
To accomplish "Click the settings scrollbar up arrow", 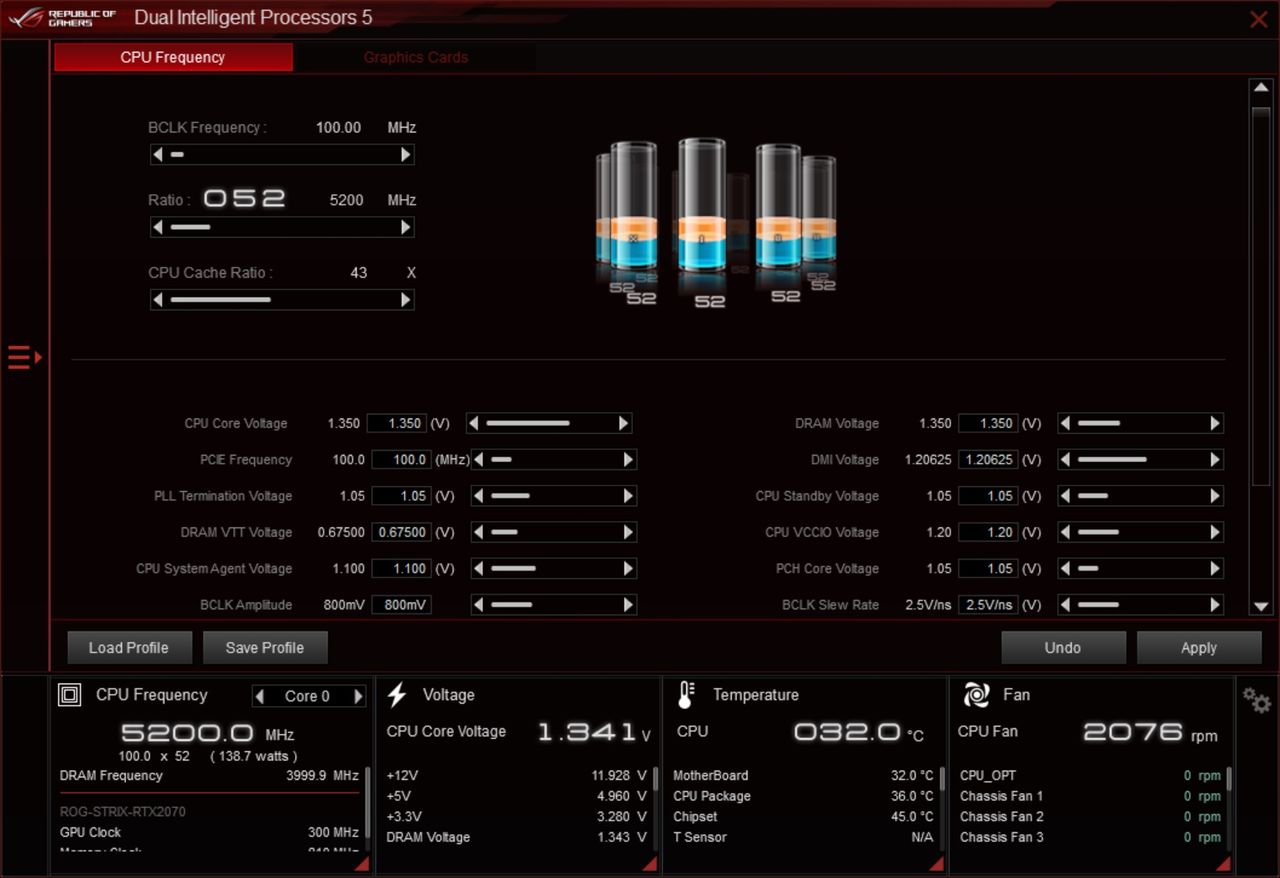I will coord(1260,88).
